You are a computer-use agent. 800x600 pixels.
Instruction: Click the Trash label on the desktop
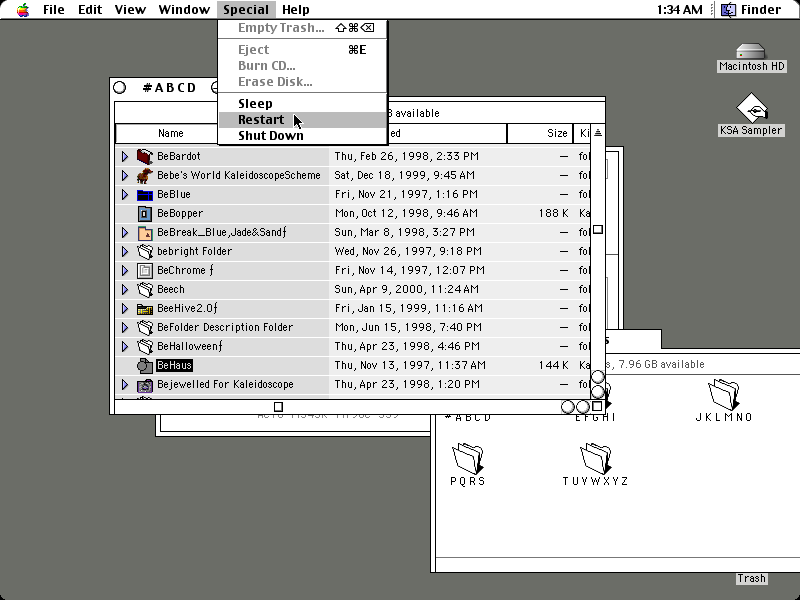point(752,578)
